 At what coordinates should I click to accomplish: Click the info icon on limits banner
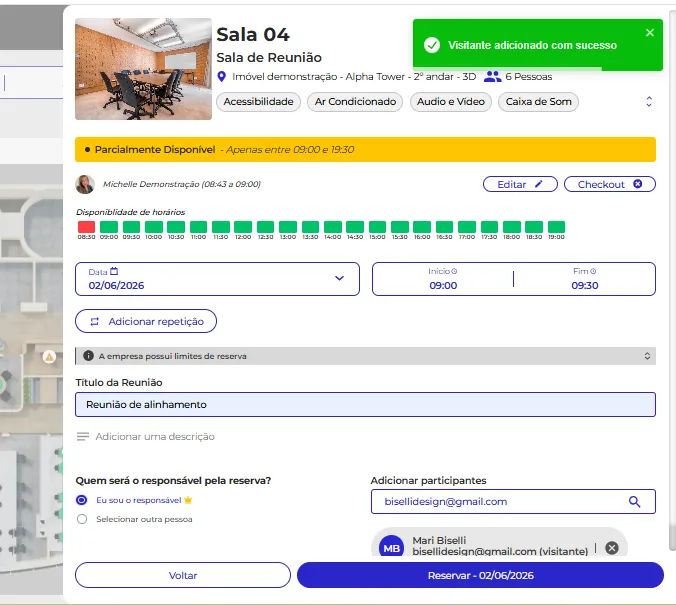[x=88, y=356]
